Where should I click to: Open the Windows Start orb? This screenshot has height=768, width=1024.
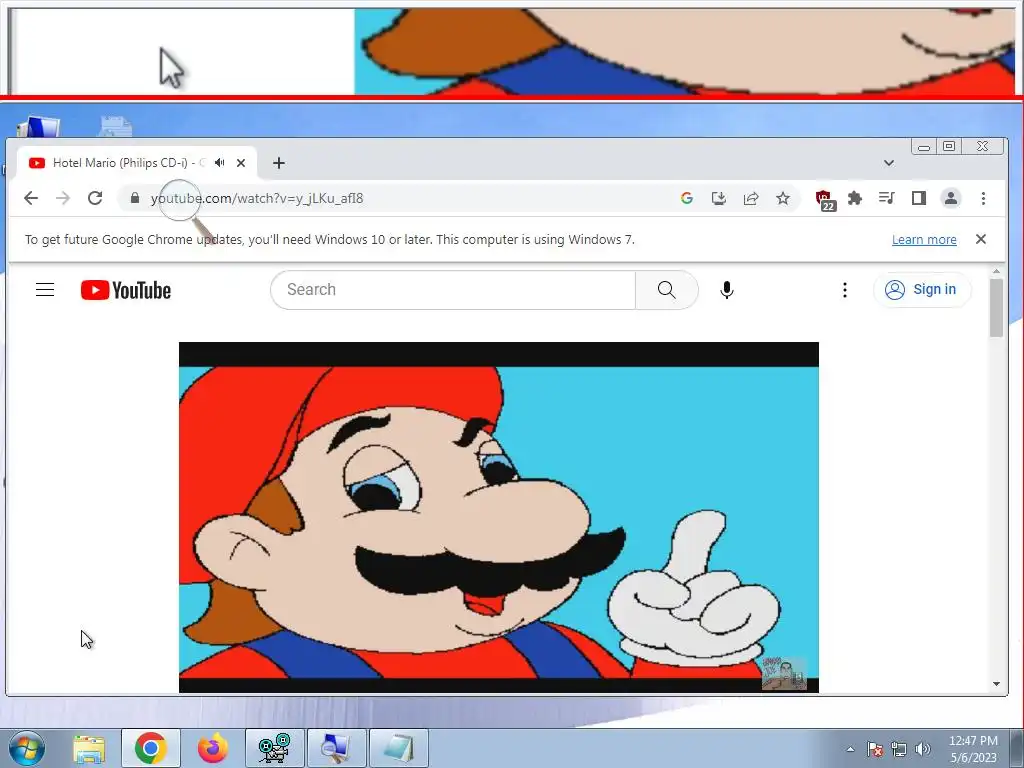click(x=27, y=748)
